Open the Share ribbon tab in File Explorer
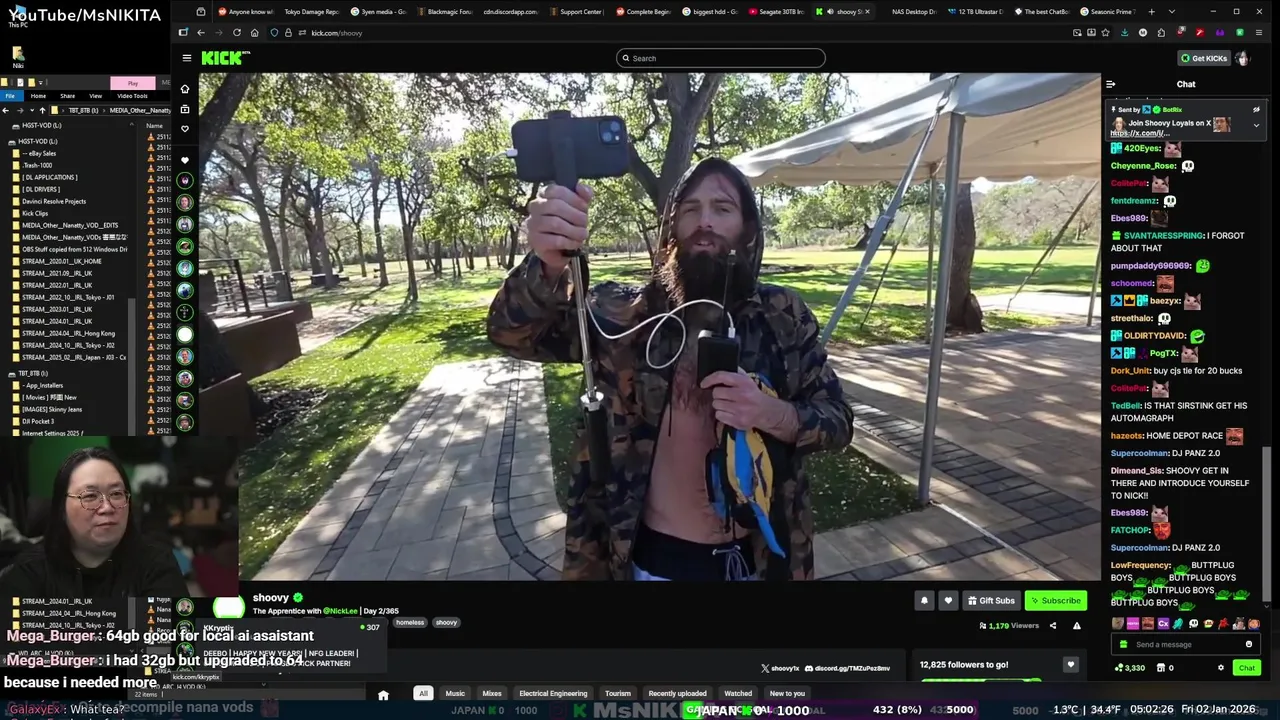1280x720 pixels. pyautogui.click(x=67, y=96)
